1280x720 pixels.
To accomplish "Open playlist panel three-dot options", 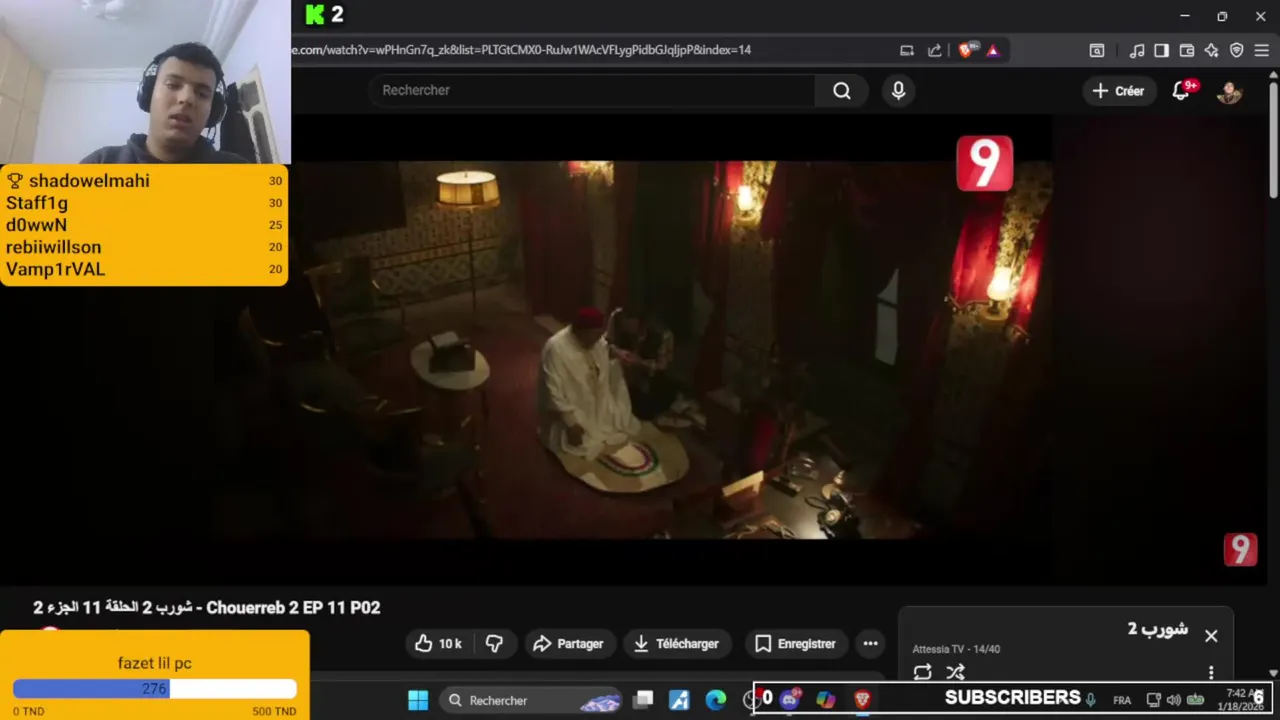I will [x=1211, y=672].
